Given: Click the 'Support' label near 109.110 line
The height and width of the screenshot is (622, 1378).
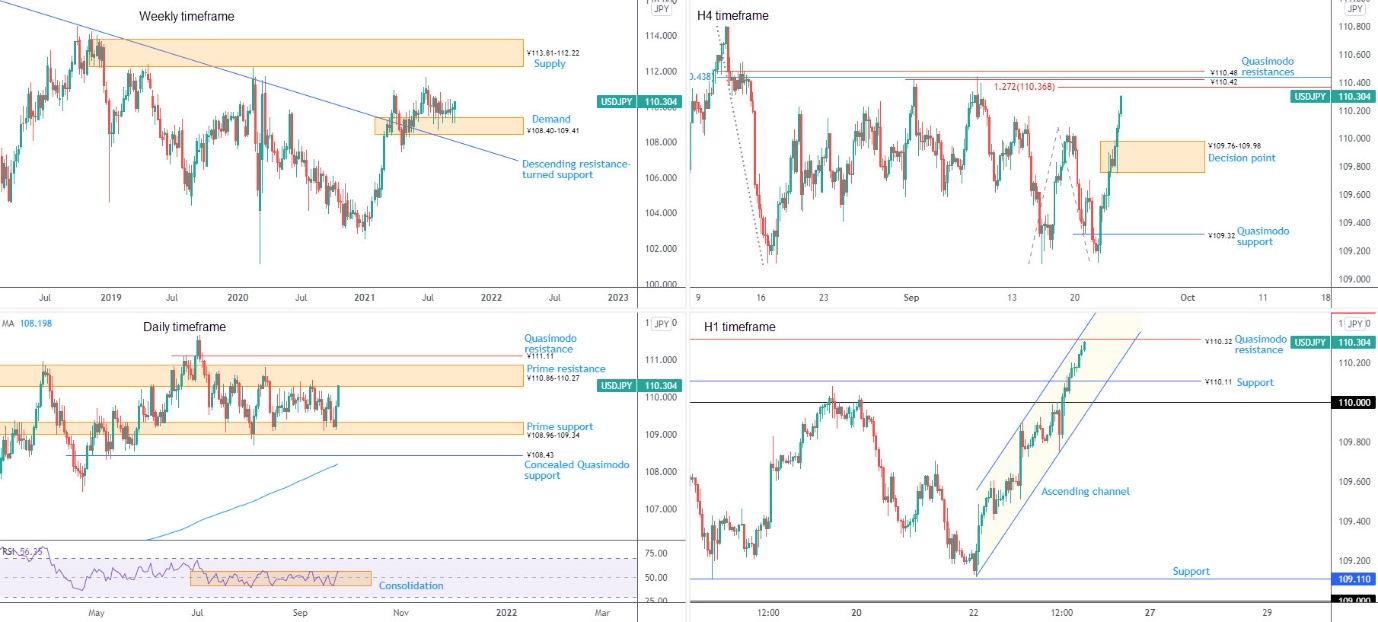Looking at the screenshot, I should (x=1191, y=572).
